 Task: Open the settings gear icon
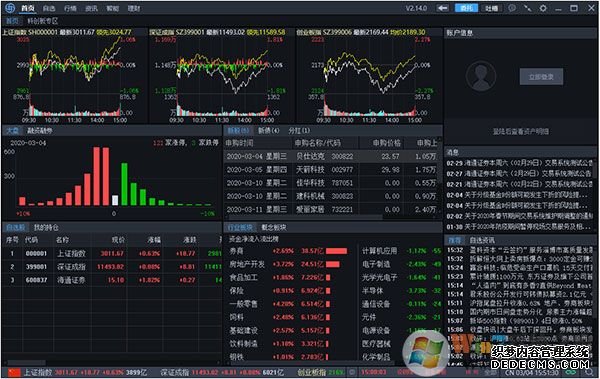[x=543, y=8]
